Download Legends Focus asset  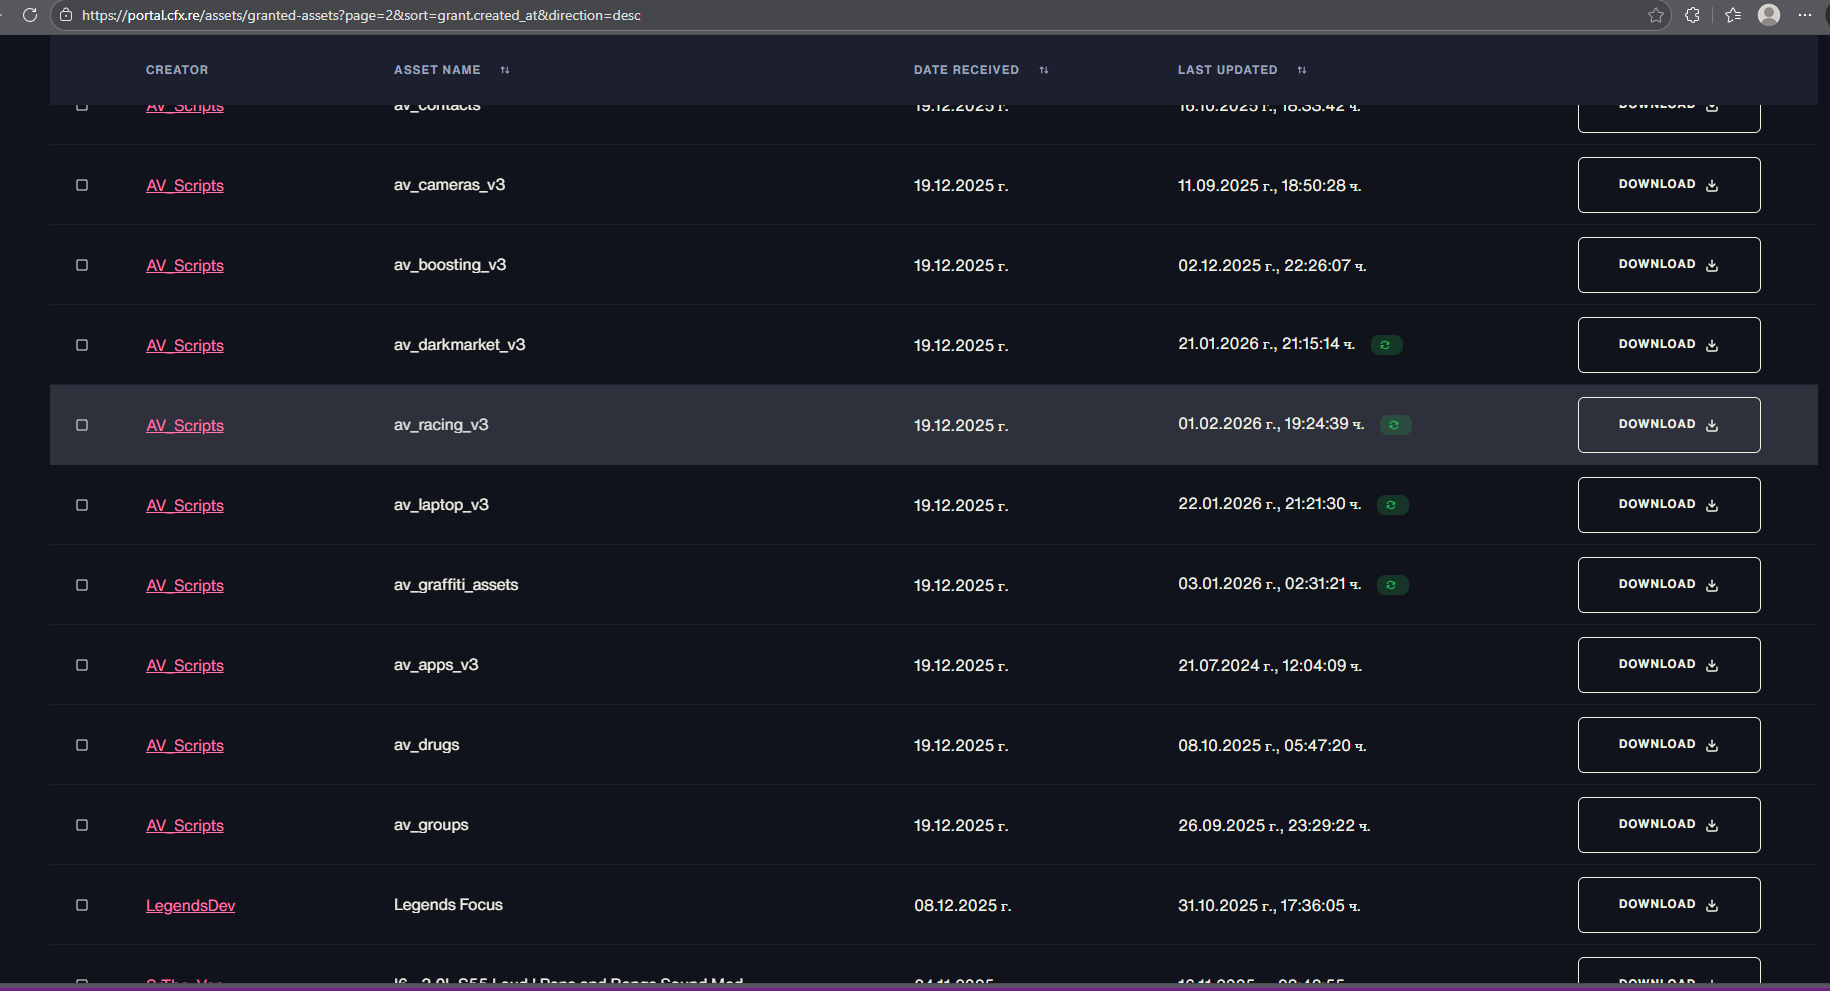(1669, 905)
